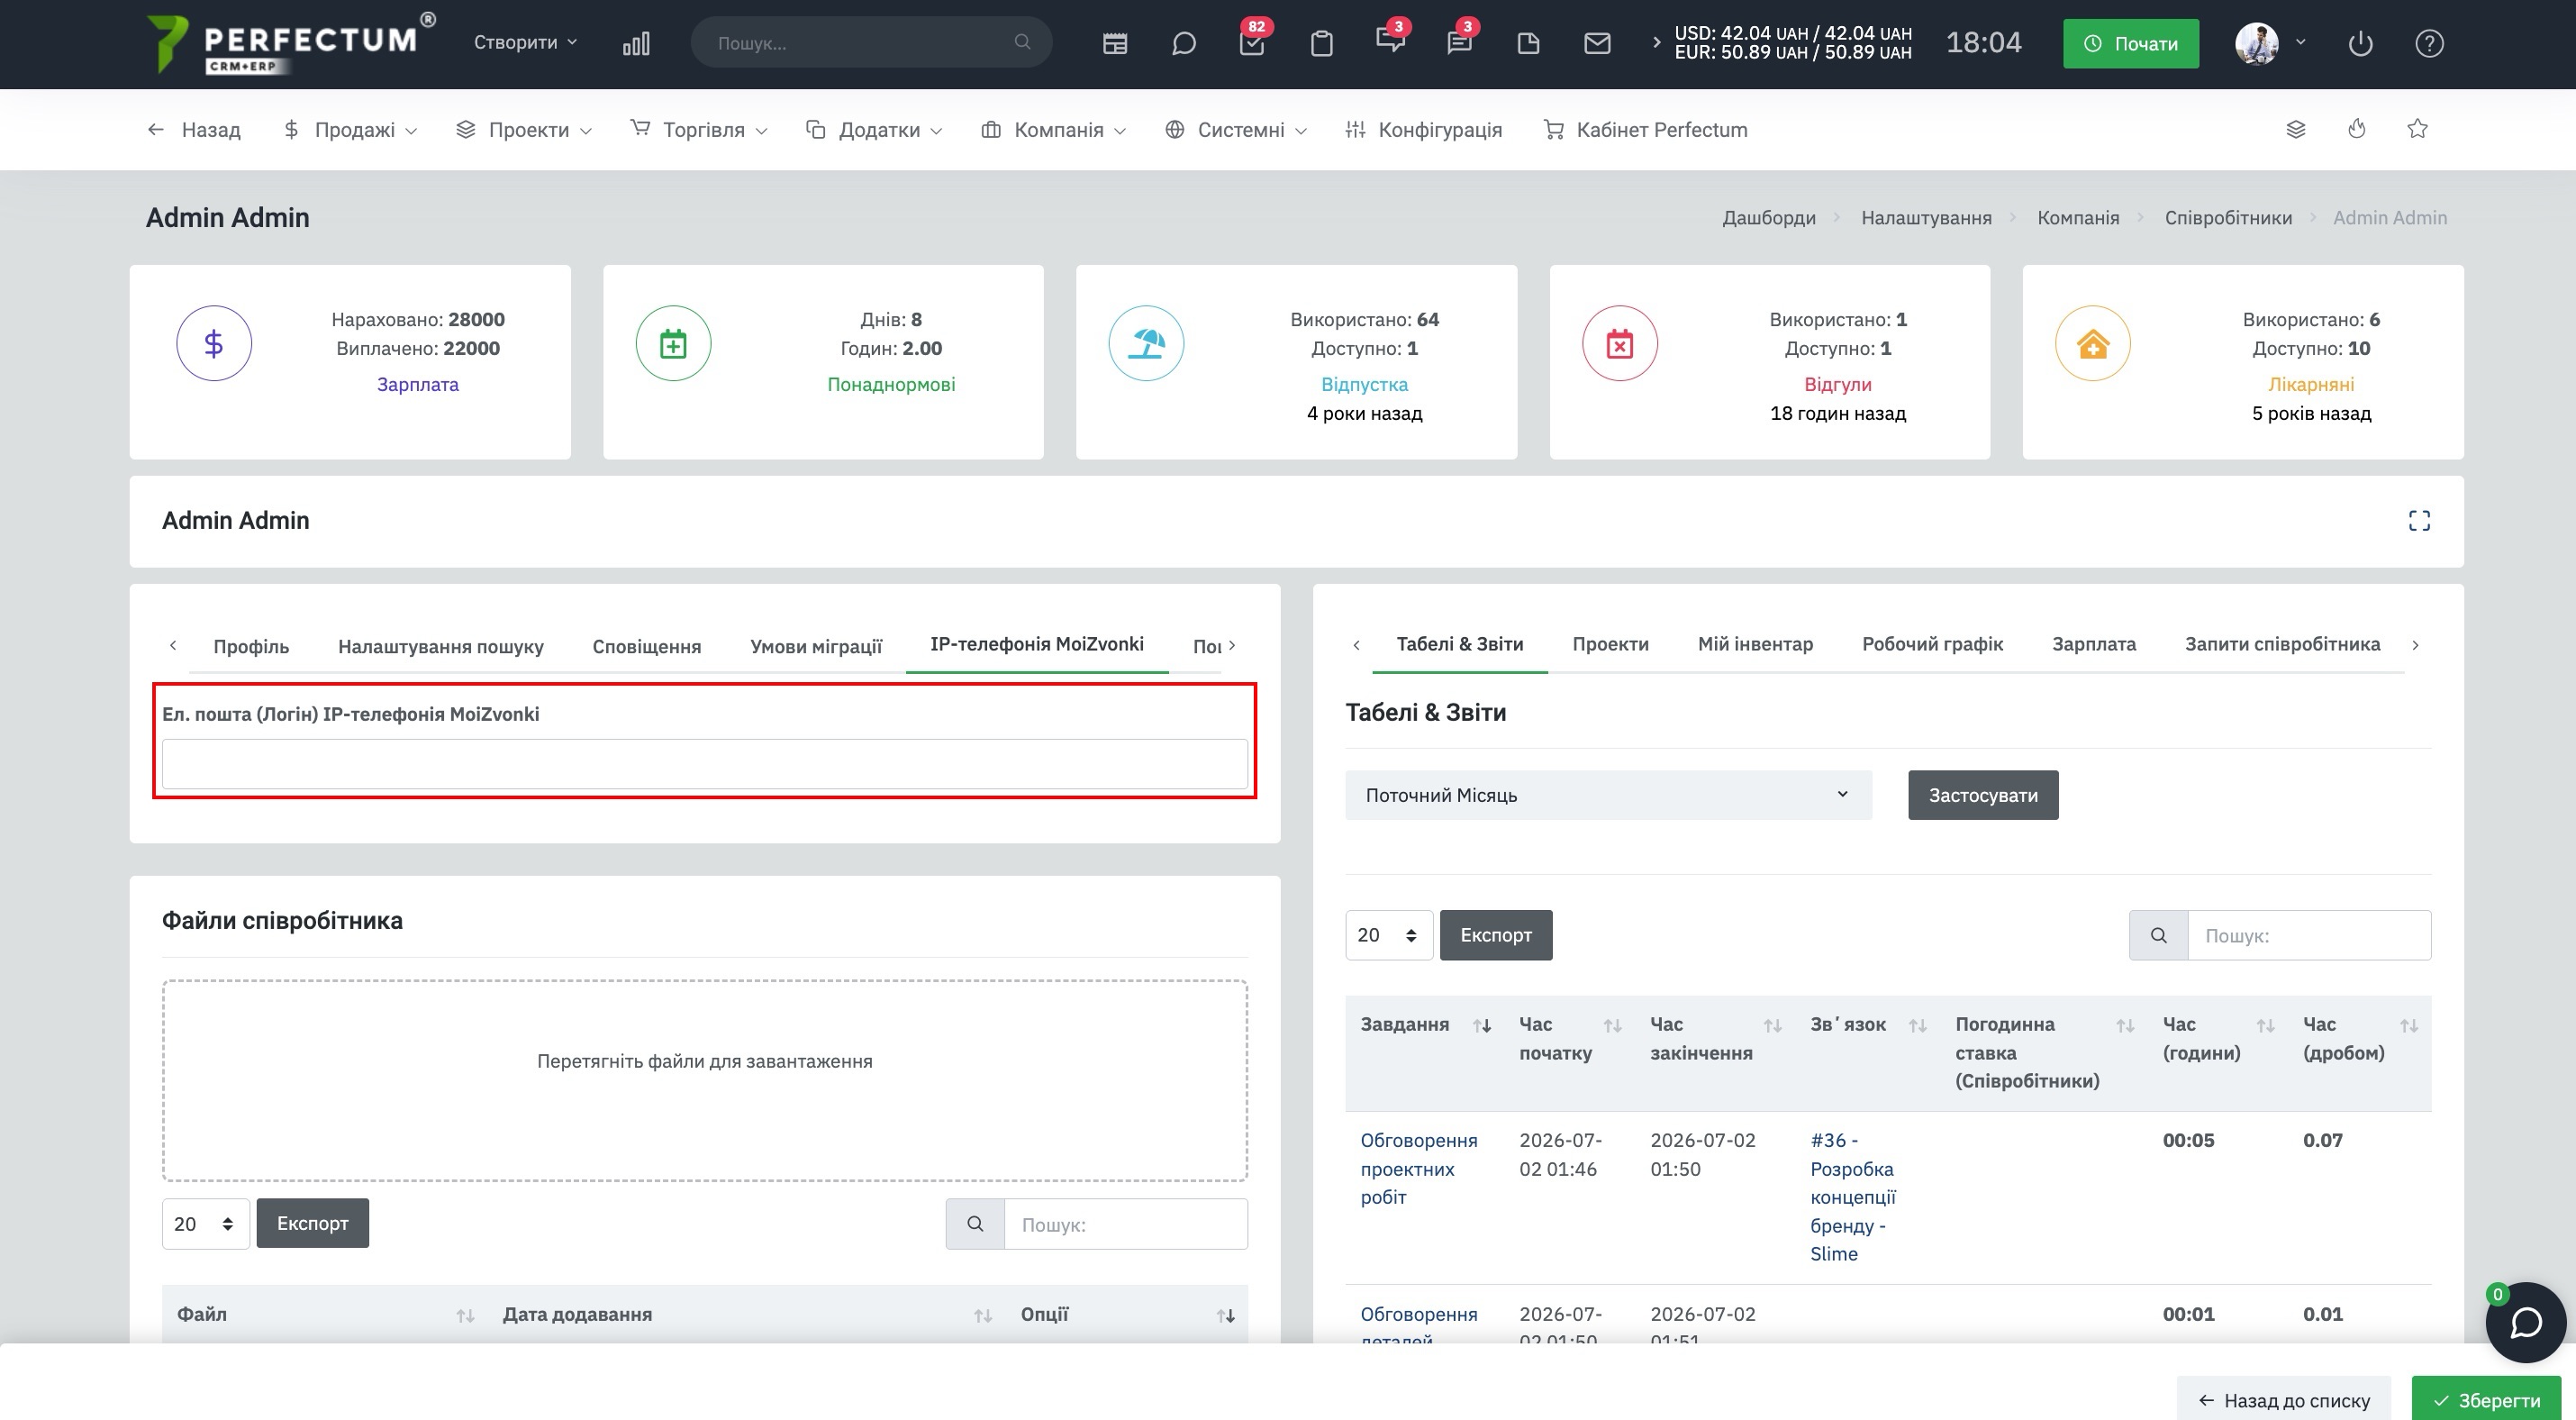
Task: Open the Зарплата link in salary card
Action: [x=417, y=384]
